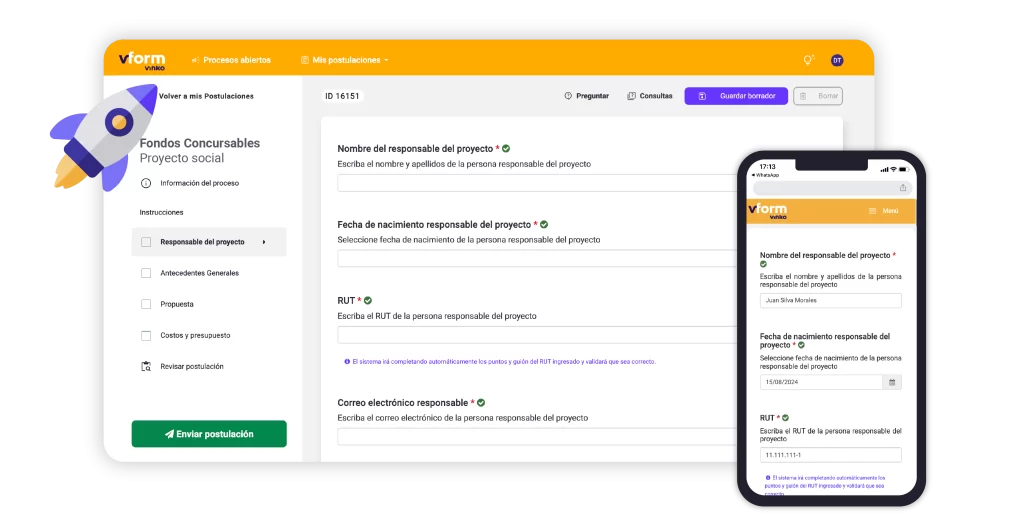
Task: Toggle Costos y presupuesto checkbox
Action: 146,336
